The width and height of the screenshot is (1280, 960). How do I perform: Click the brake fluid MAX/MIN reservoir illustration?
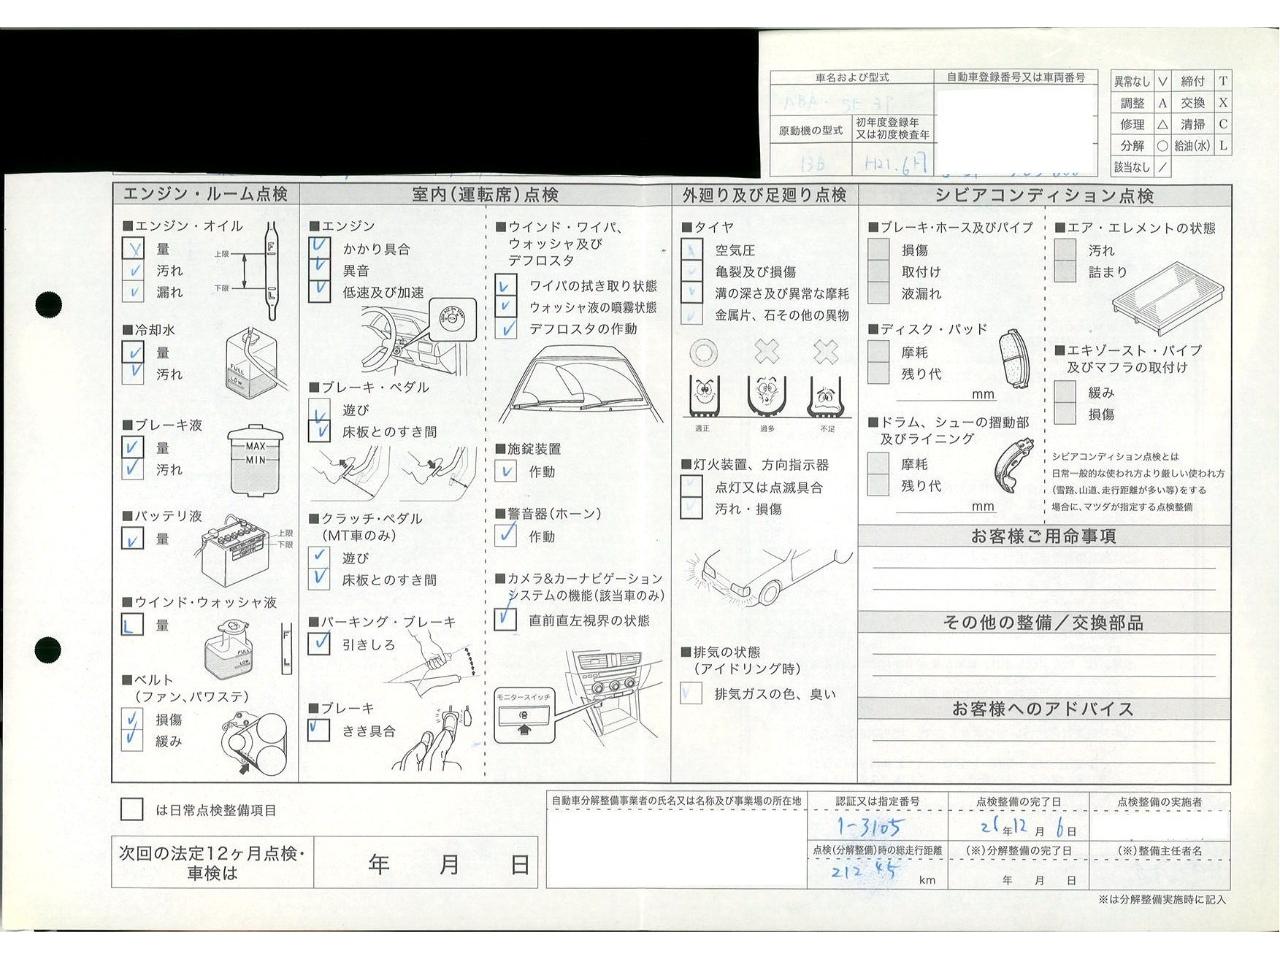click(x=255, y=462)
